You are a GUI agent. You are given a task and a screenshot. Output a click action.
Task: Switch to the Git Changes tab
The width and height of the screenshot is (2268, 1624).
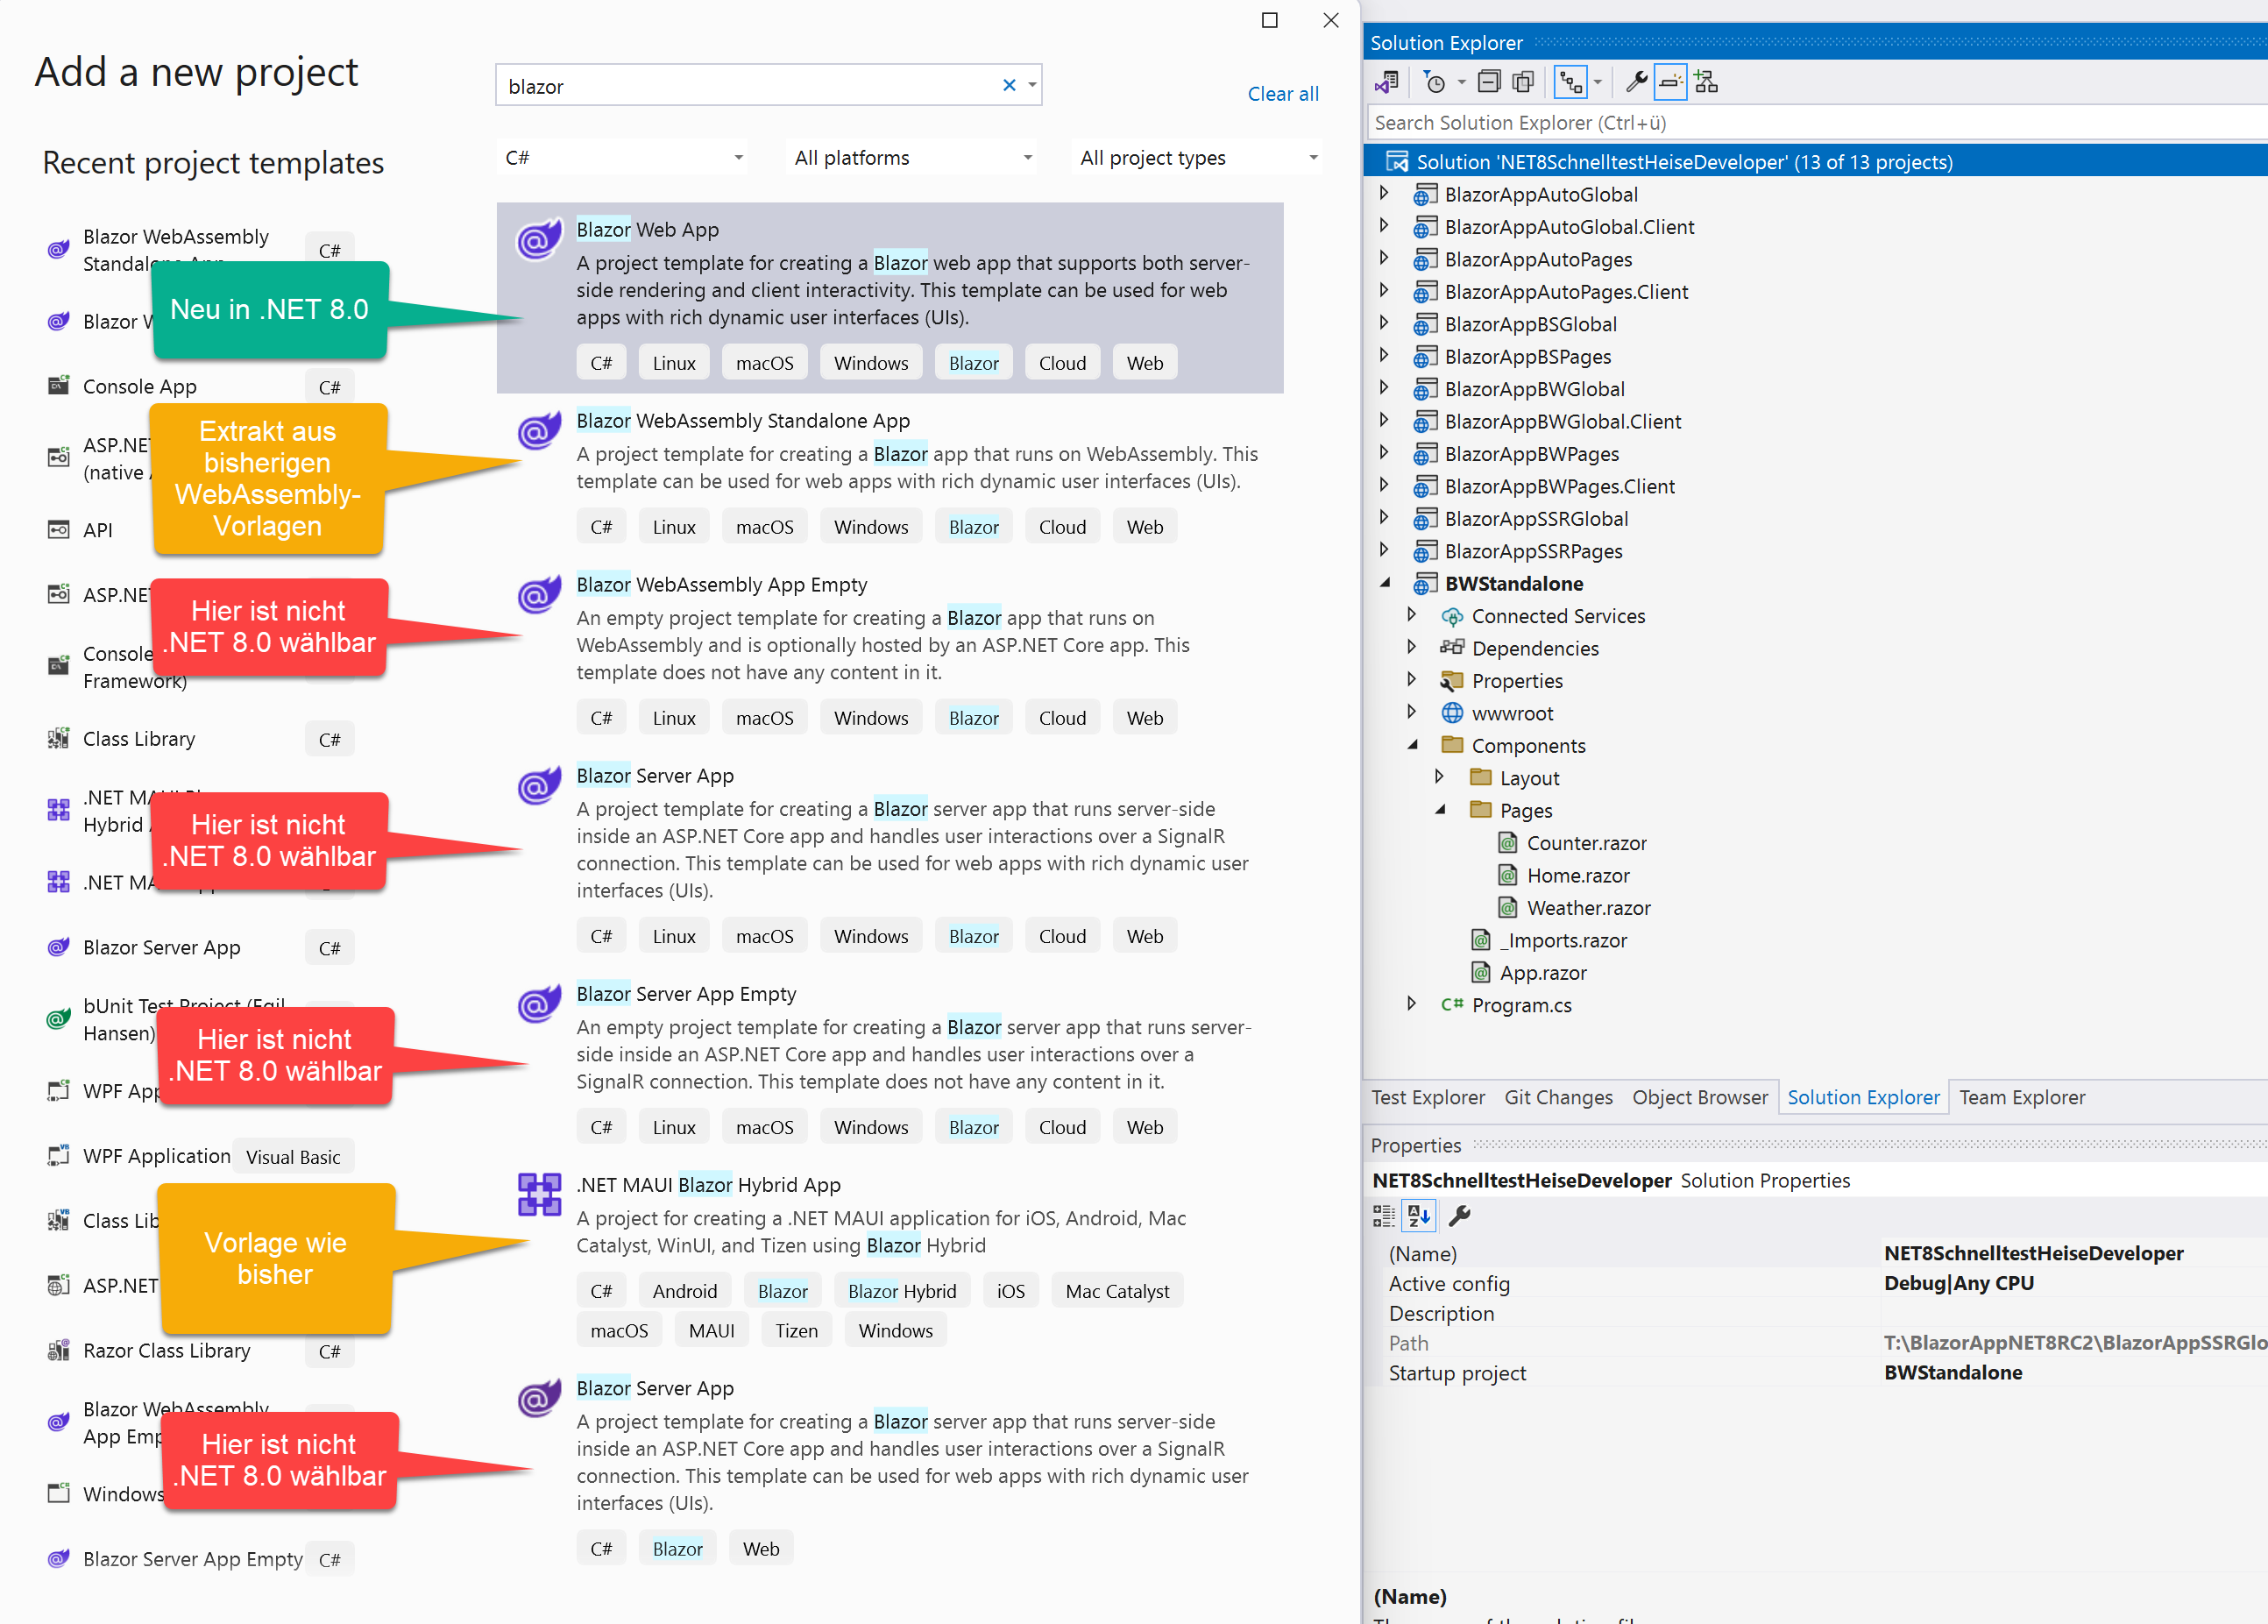(1558, 1097)
